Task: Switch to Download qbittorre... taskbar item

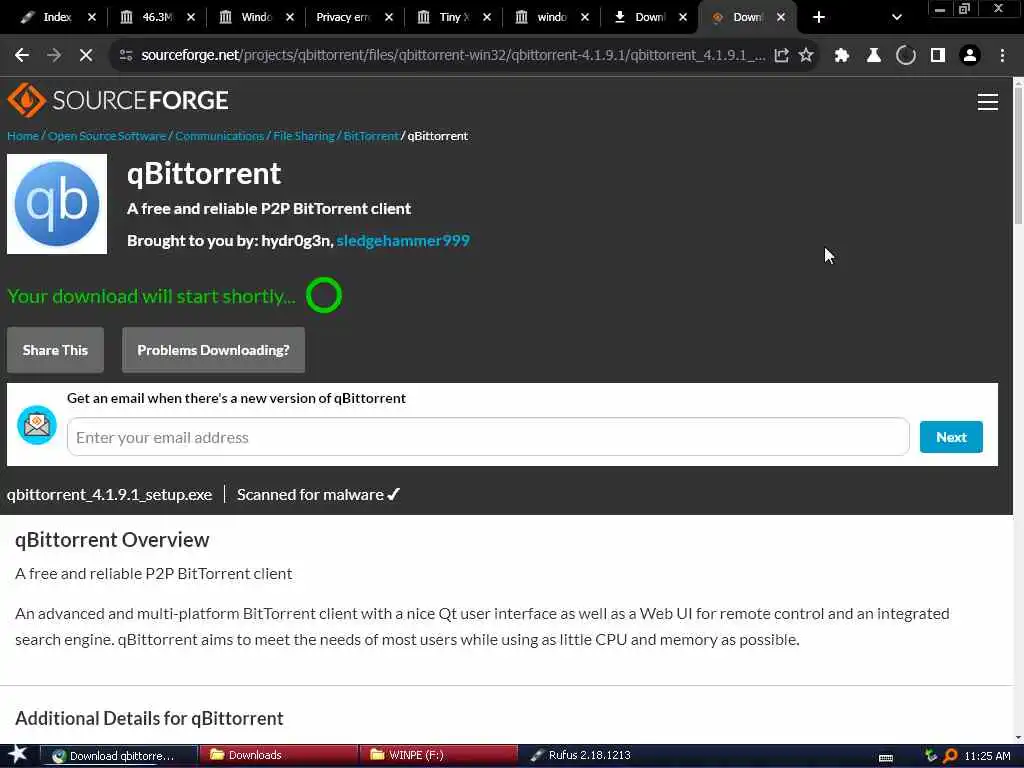Action: 119,756
